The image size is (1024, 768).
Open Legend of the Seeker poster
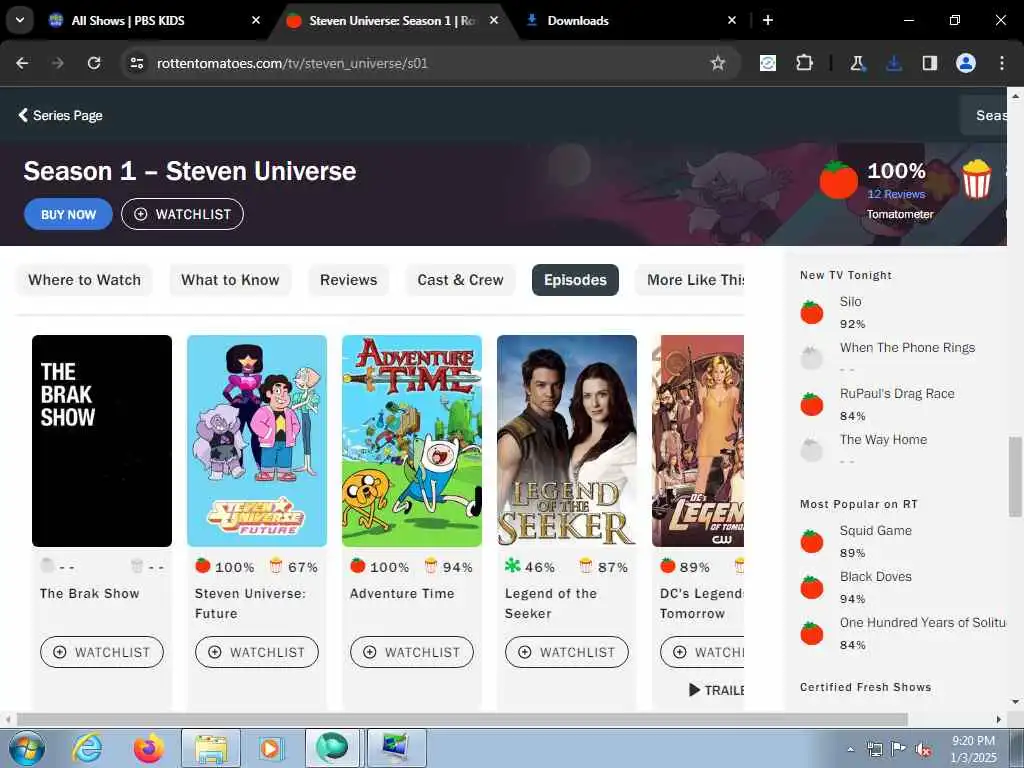pos(567,441)
